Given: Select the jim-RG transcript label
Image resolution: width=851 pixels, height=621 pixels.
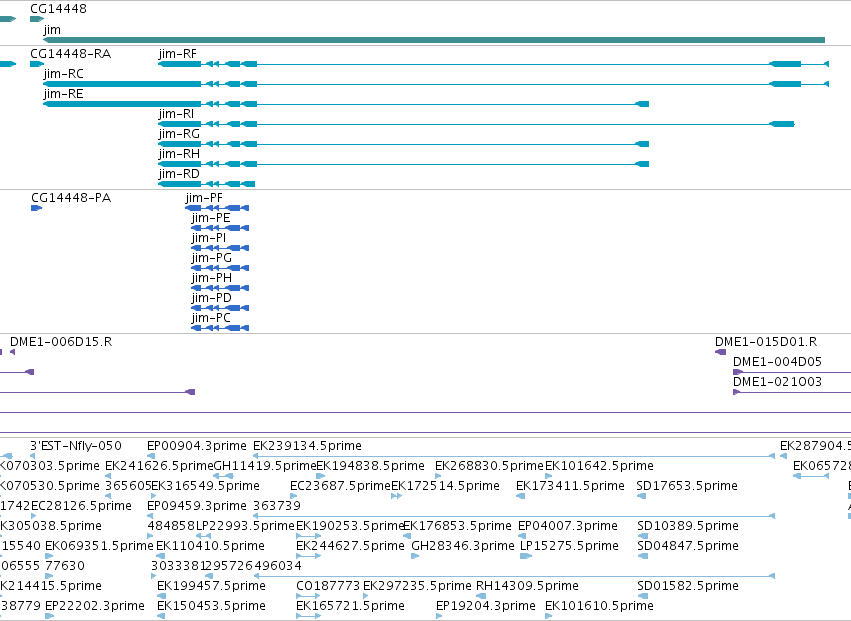Looking at the screenshot, I should 179,134.
